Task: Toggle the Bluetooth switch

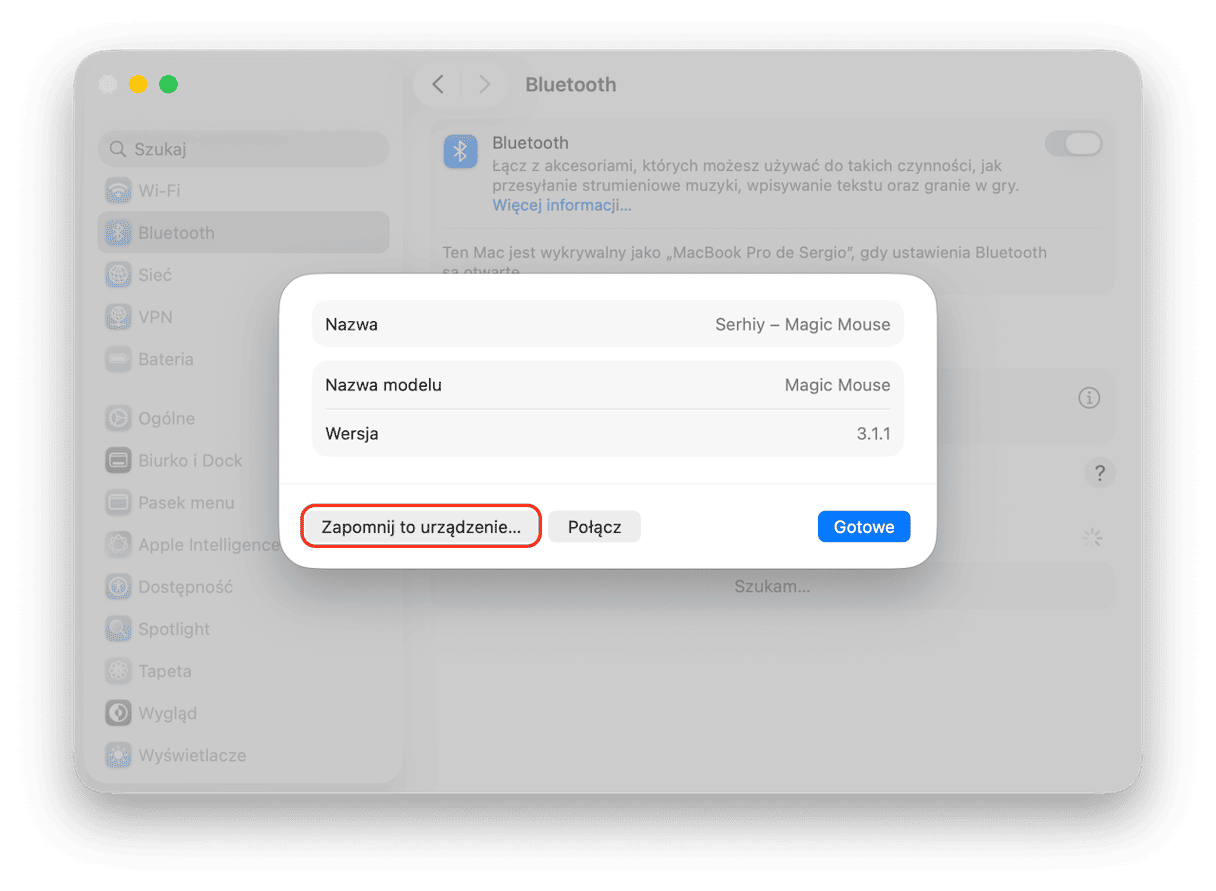Action: pyautogui.click(x=1073, y=144)
